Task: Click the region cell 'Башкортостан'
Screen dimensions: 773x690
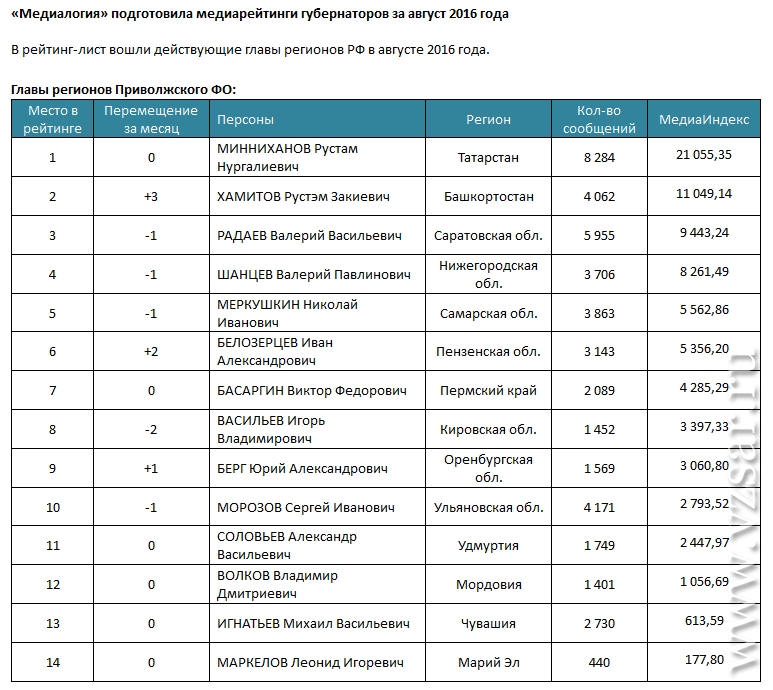Action: point(489,197)
